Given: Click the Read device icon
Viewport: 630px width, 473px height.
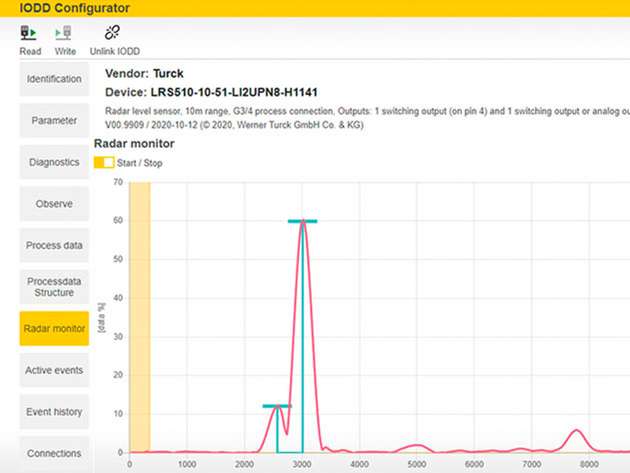Looking at the screenshot, I should [29, 33].
